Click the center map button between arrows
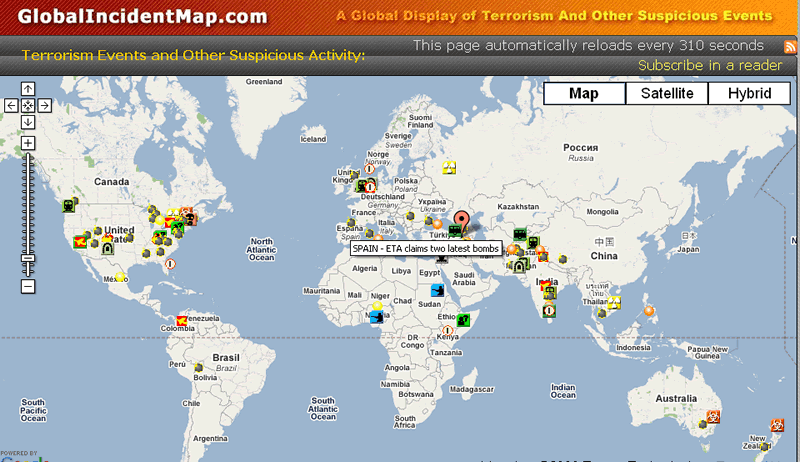This screenshot has width=800, height=462. point(28,106)
